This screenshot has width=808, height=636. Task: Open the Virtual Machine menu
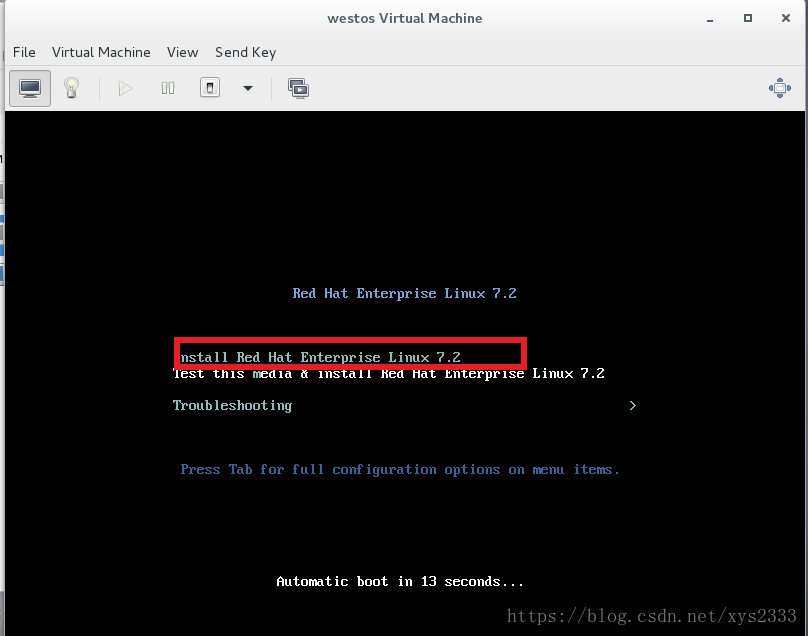(101, 53)
